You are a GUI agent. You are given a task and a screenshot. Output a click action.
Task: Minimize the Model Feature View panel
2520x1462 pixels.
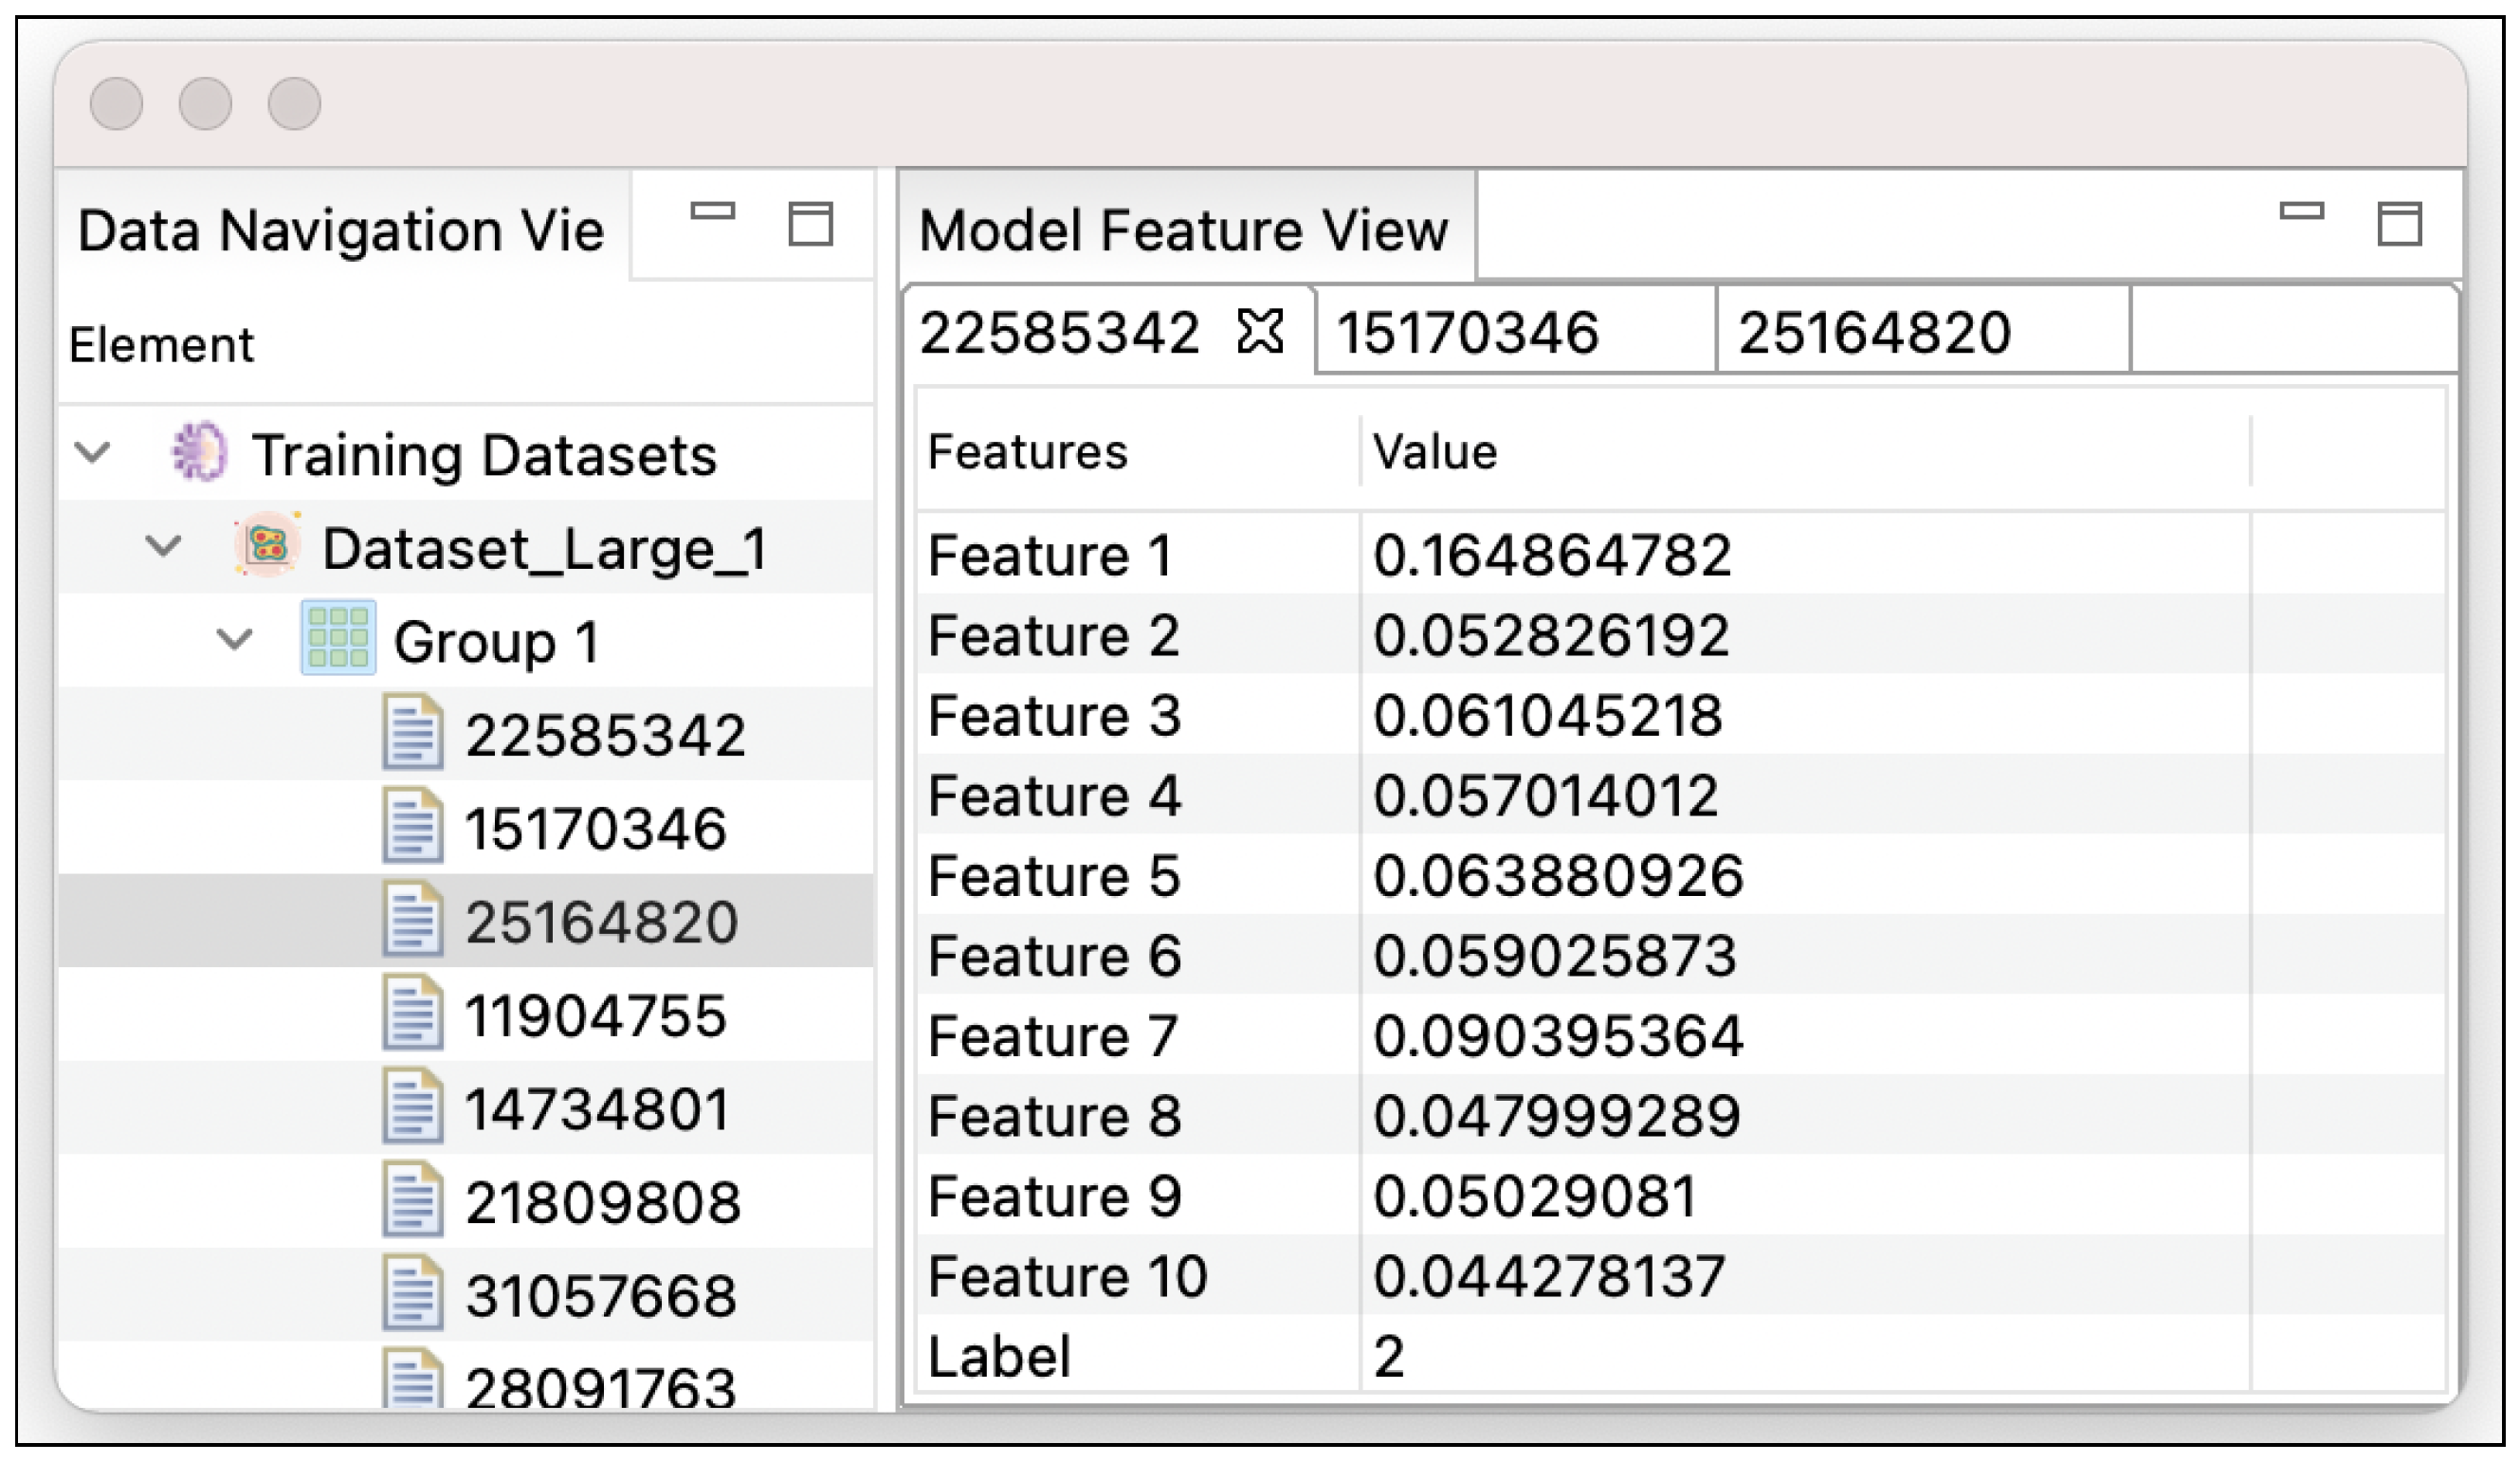click(2300, 211)
